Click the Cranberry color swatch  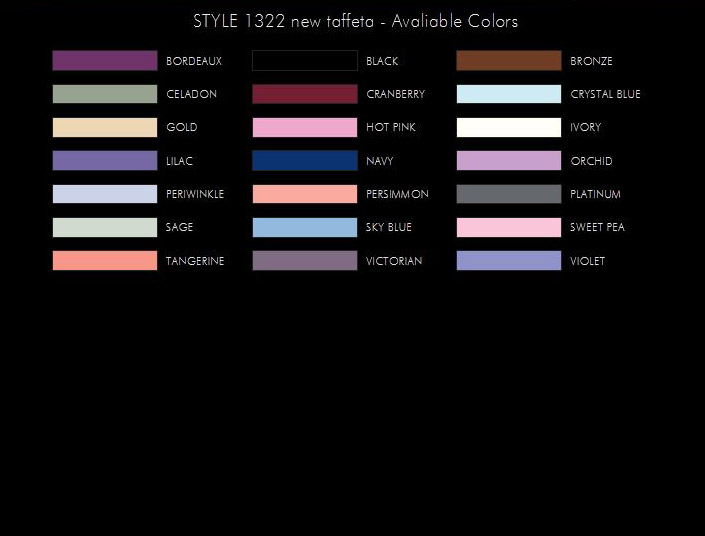tap(305, 94)
